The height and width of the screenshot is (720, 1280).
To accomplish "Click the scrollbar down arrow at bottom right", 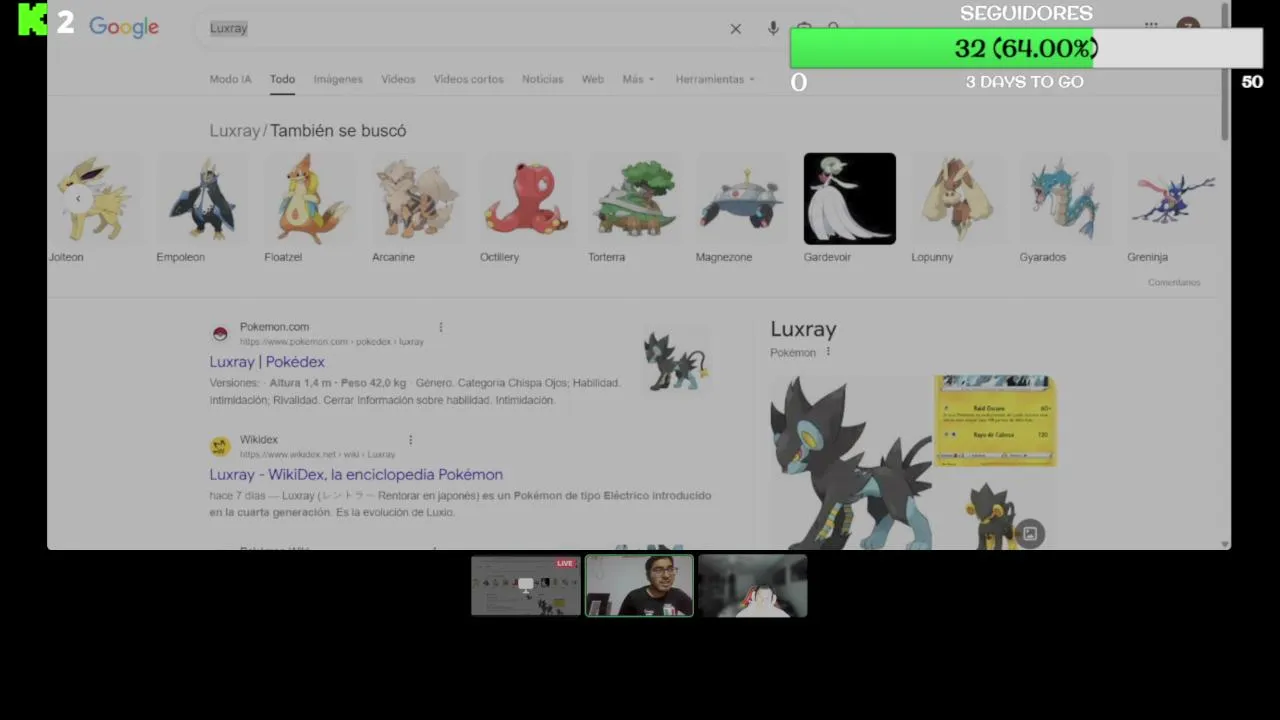I will pos(1225,544).
